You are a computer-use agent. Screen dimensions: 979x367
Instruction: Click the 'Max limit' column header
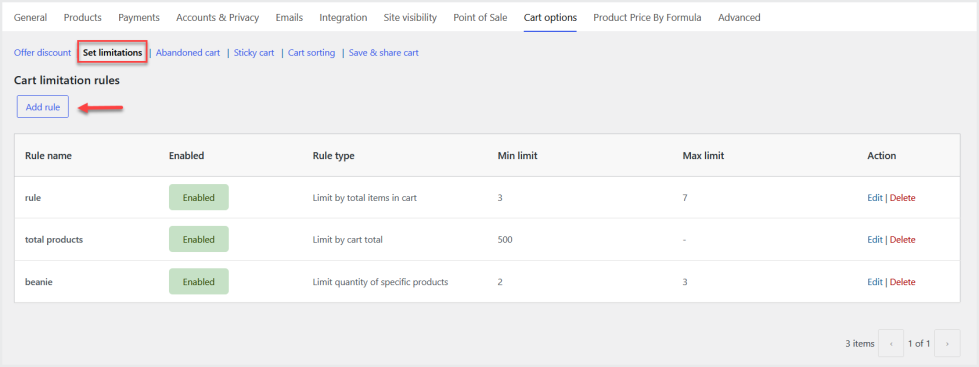(704, 156)
